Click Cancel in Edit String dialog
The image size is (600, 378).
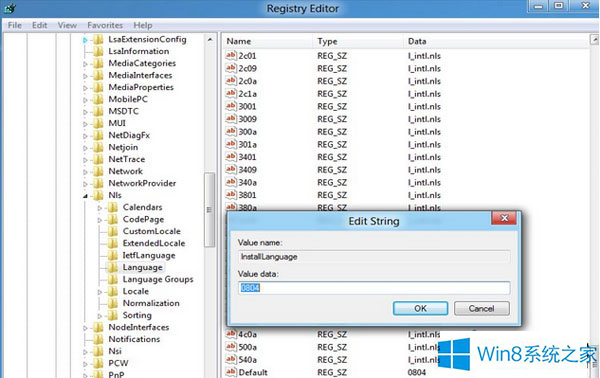(481, 308)
